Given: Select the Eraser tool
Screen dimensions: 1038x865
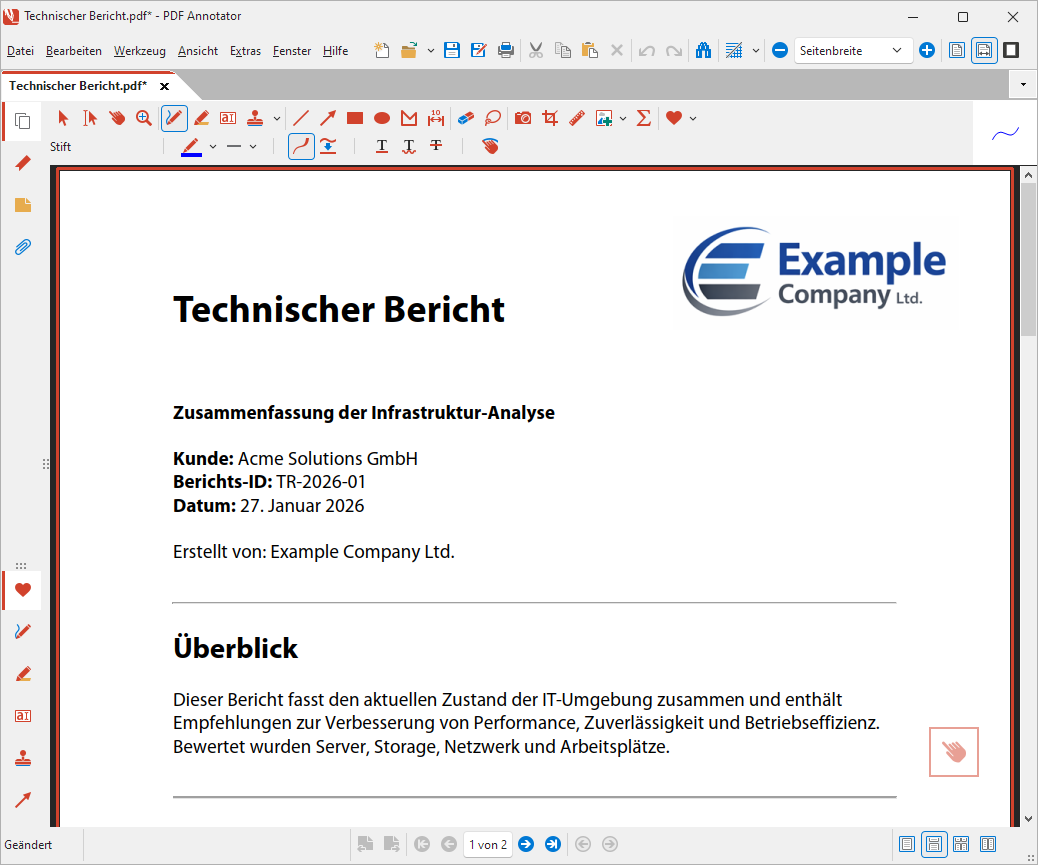Looking at the screenshot, I should (x=465, y=118).
